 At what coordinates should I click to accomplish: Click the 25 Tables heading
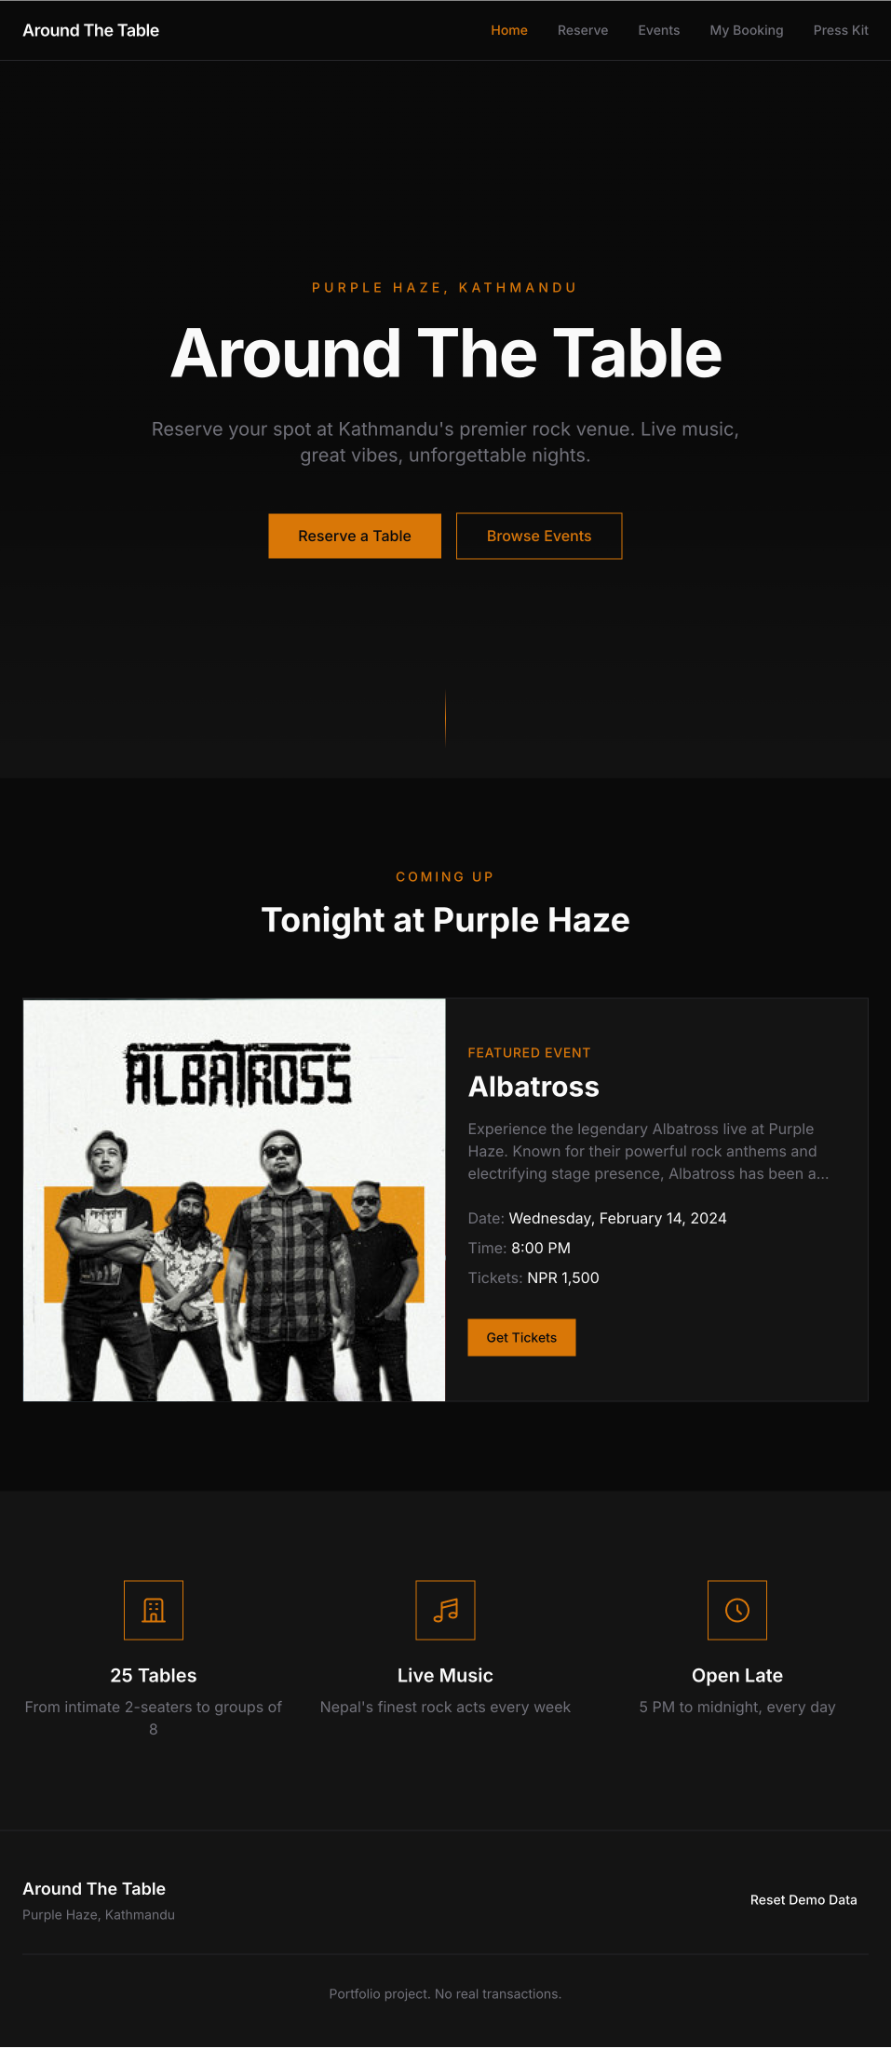point(153,1675)
